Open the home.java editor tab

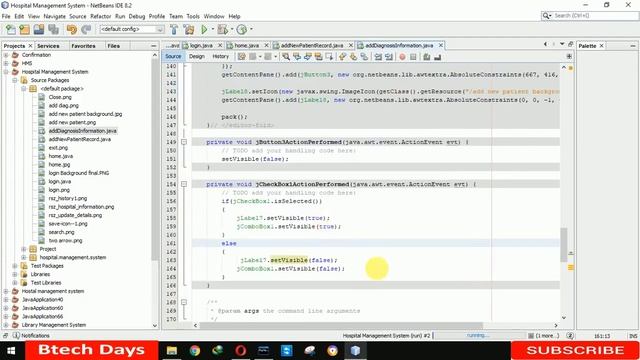coord(246,45)
